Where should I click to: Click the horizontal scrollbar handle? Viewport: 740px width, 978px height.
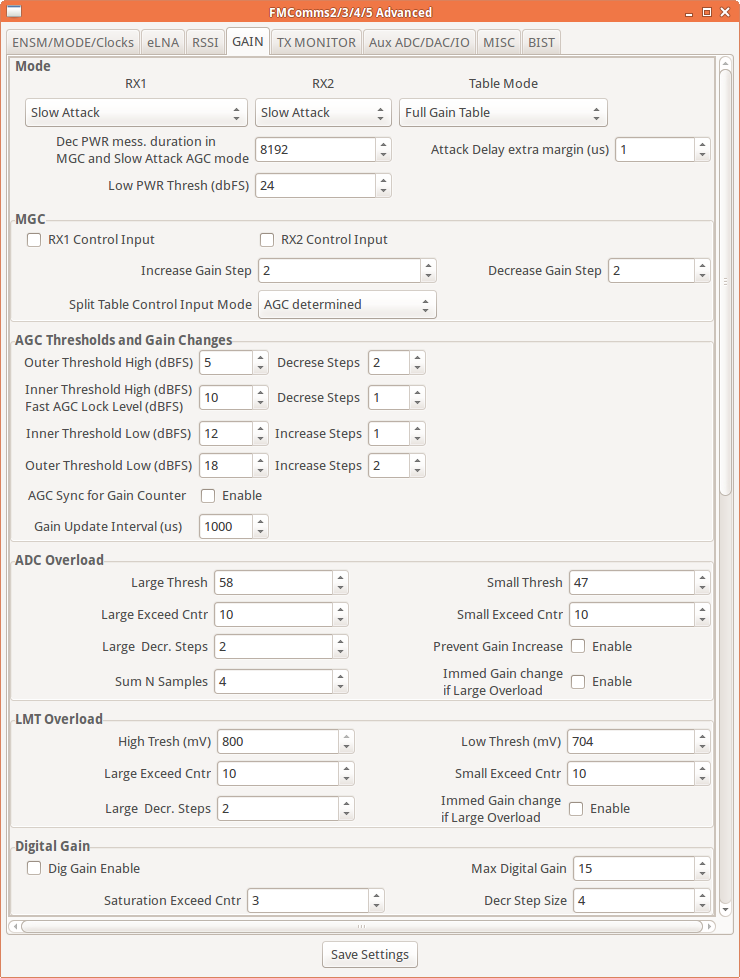pos(362,926)
